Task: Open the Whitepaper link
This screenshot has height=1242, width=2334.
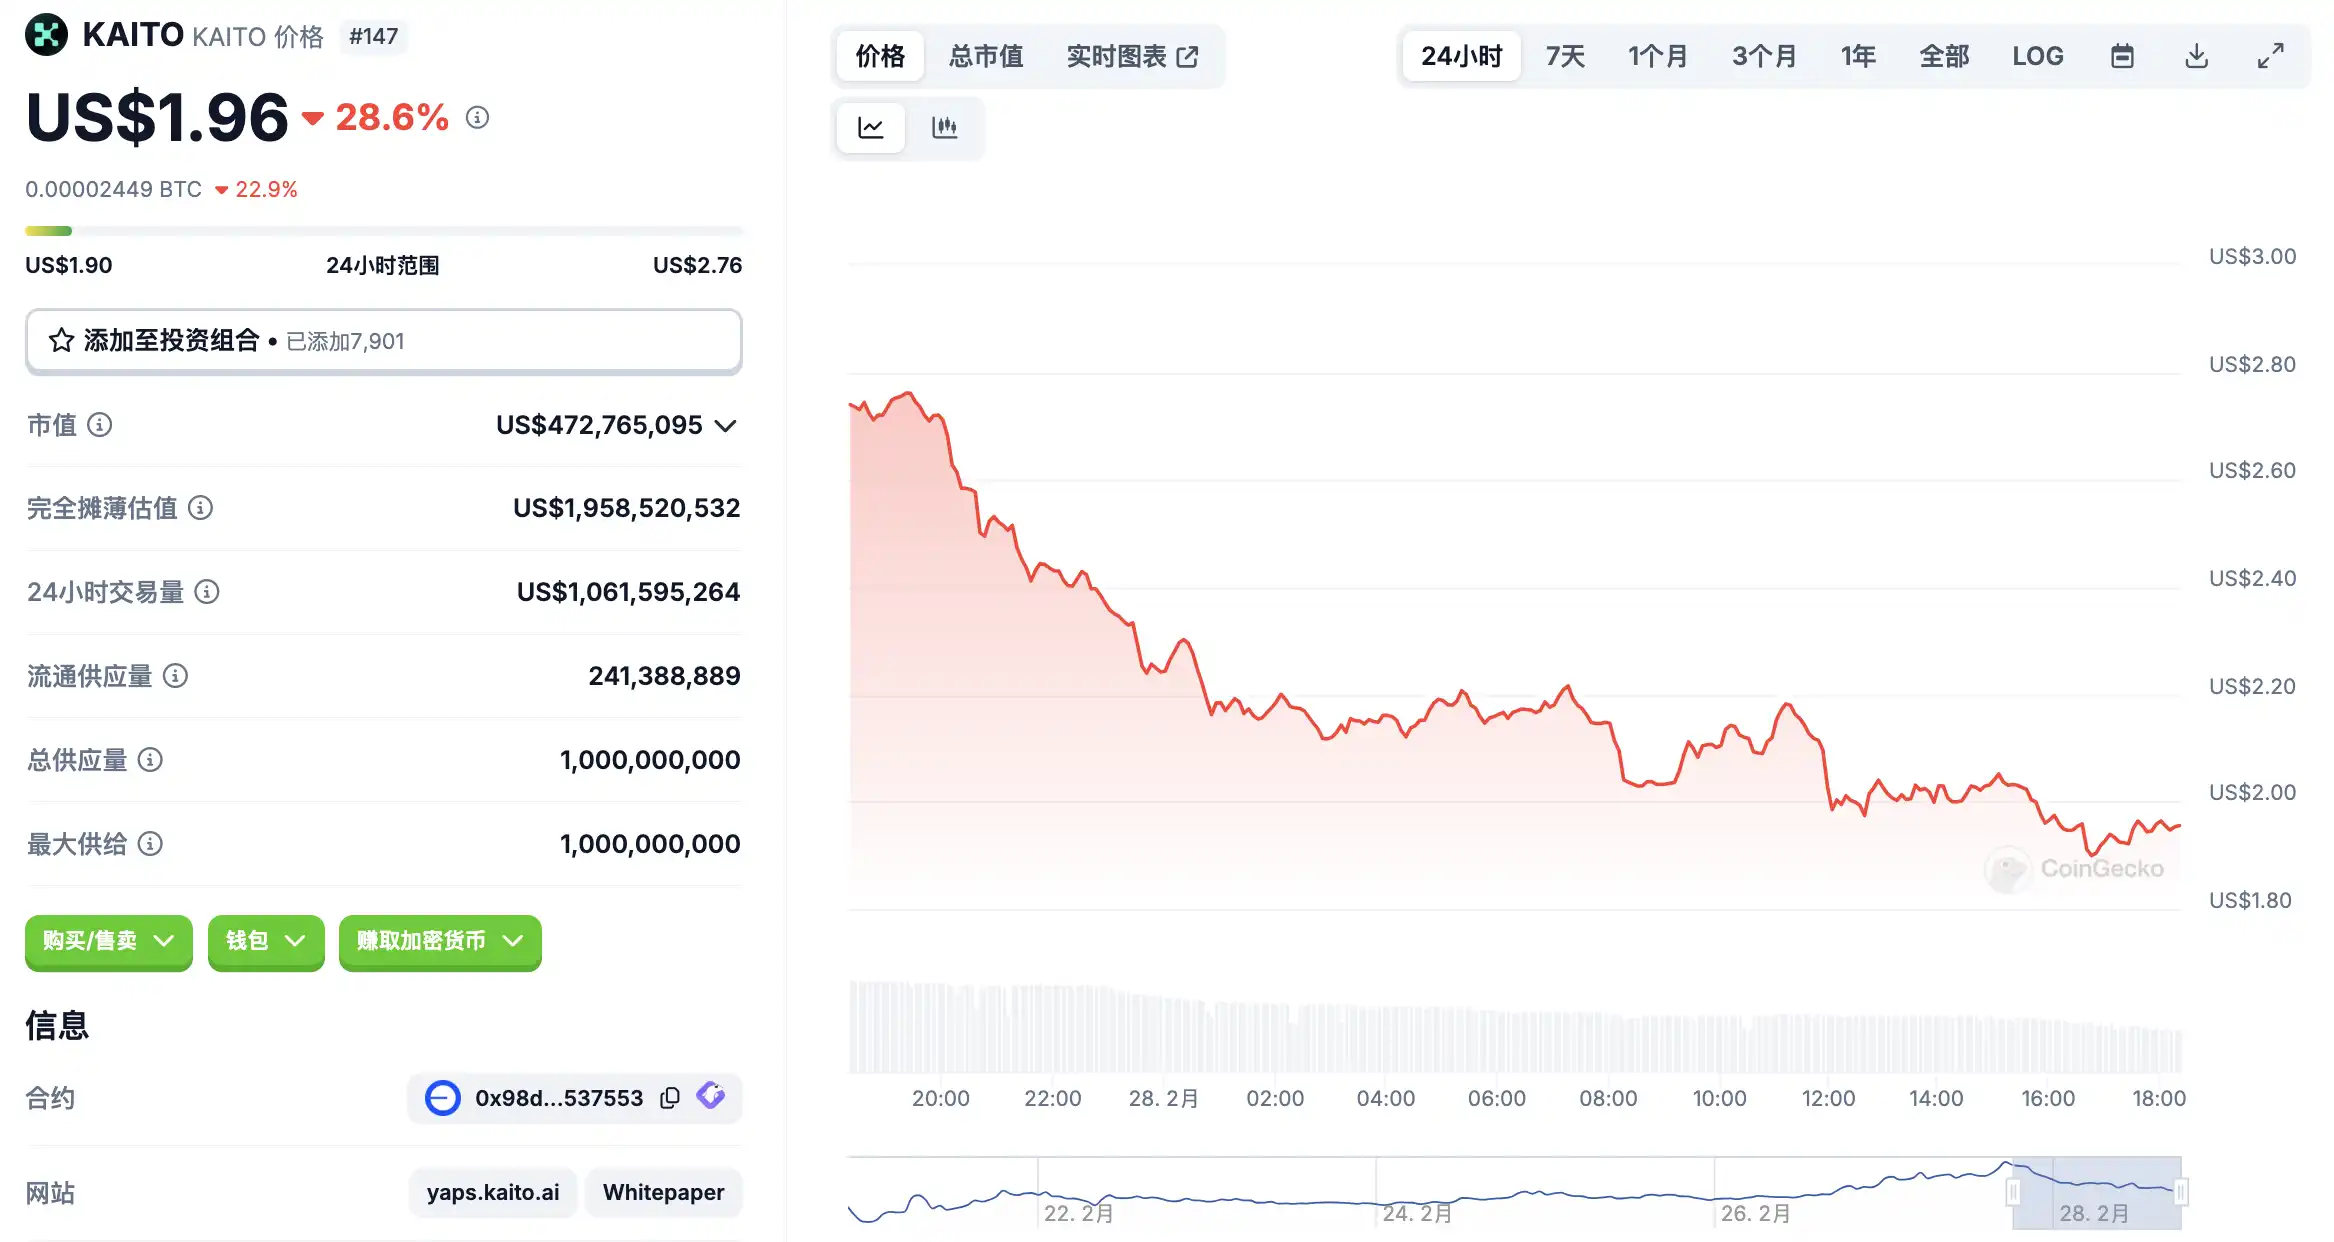Action: pyautogui.click(x=663, y=1192)
